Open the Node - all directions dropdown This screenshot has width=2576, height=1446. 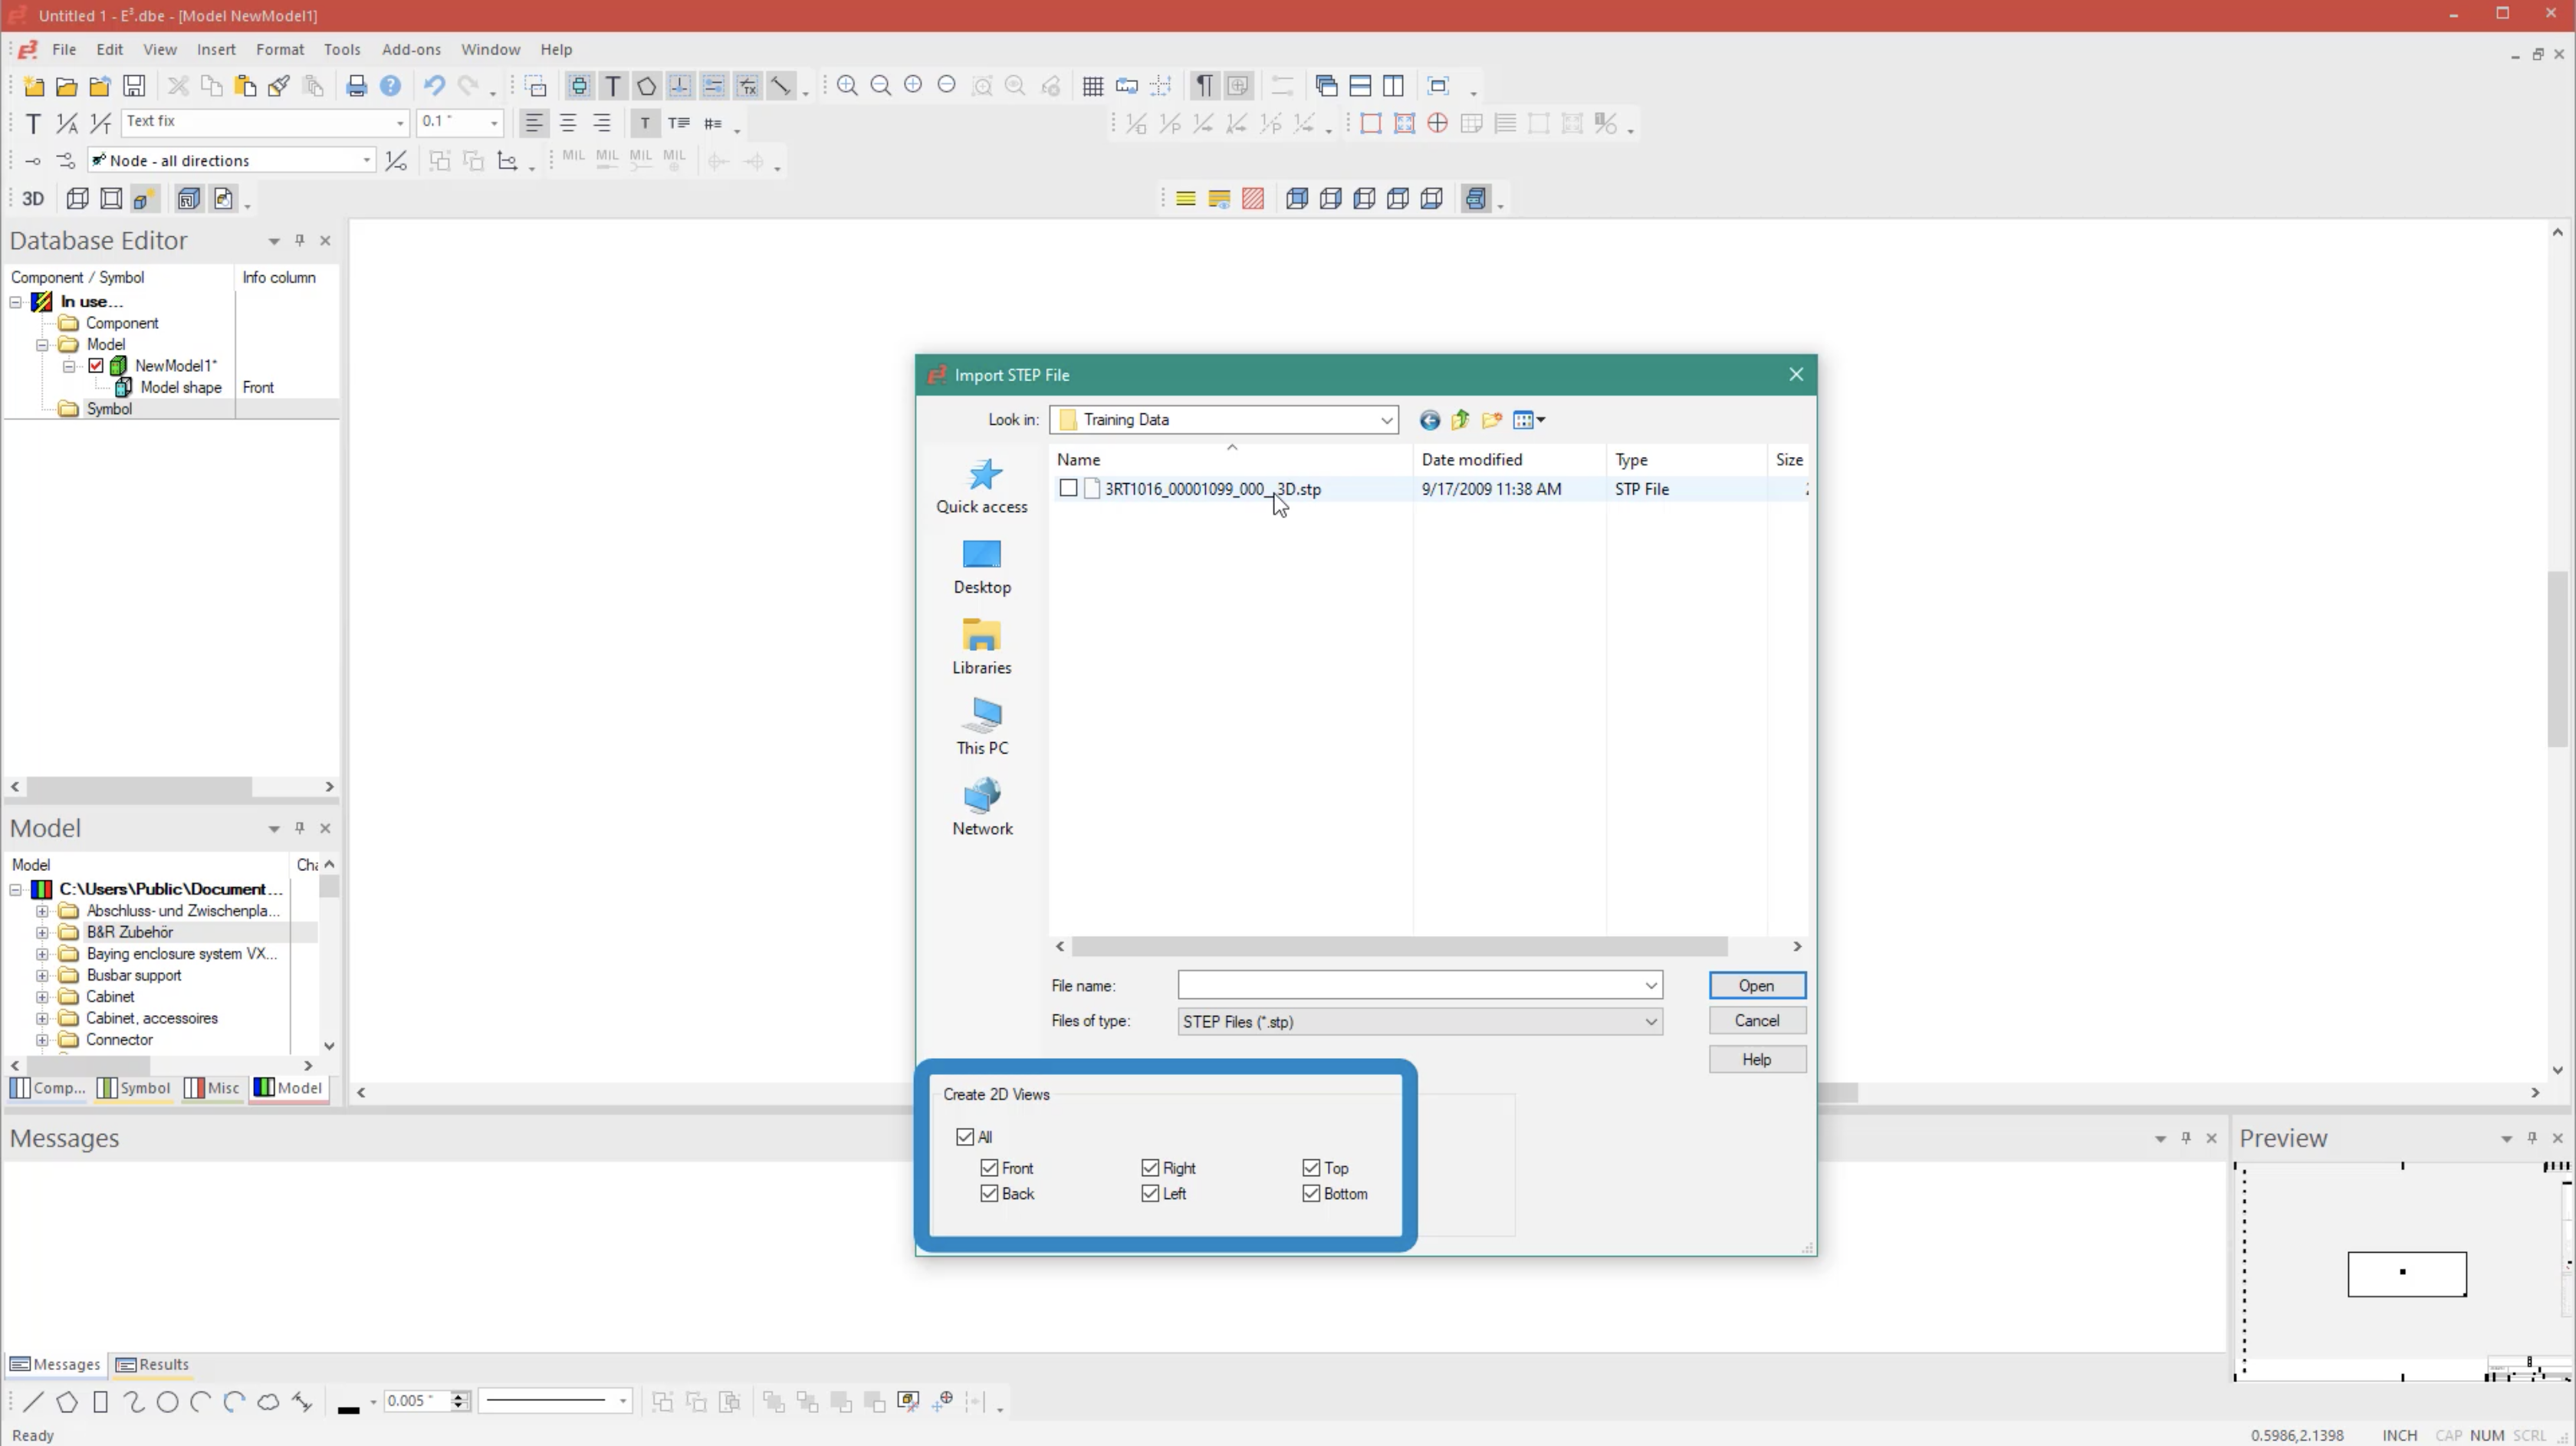(x=366, y=160)
